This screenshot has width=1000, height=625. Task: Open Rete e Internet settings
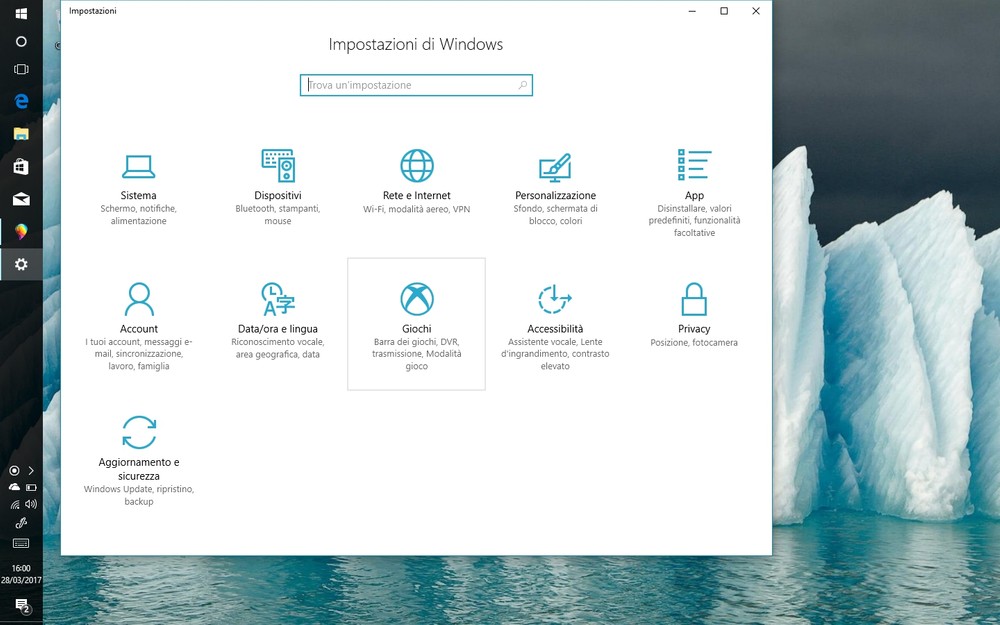pyautogui.click(x=416, y=189)
